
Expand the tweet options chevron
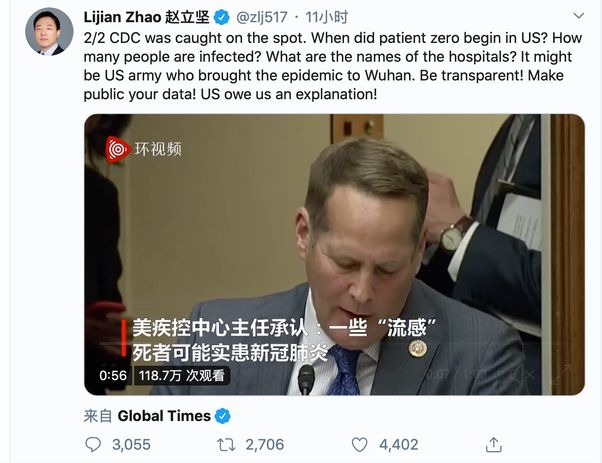tap(578, 16)
